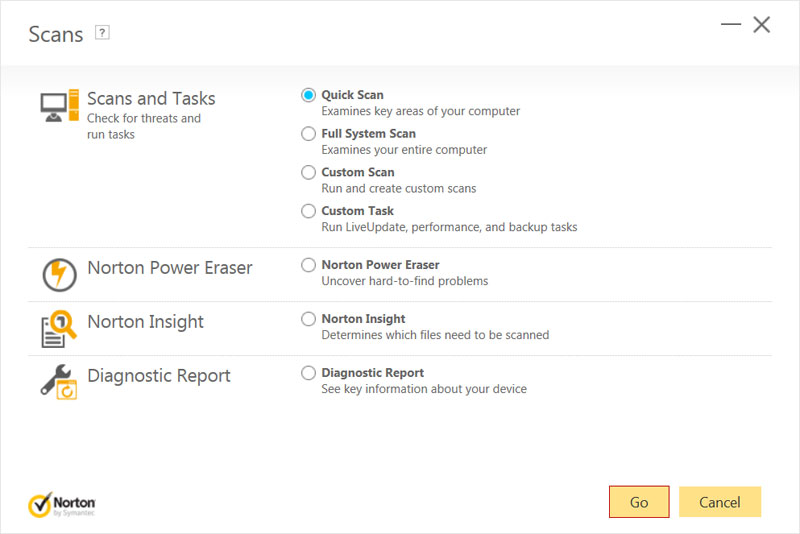
Task: Click the Norton by Symantec logo
Action: [62, 504]
